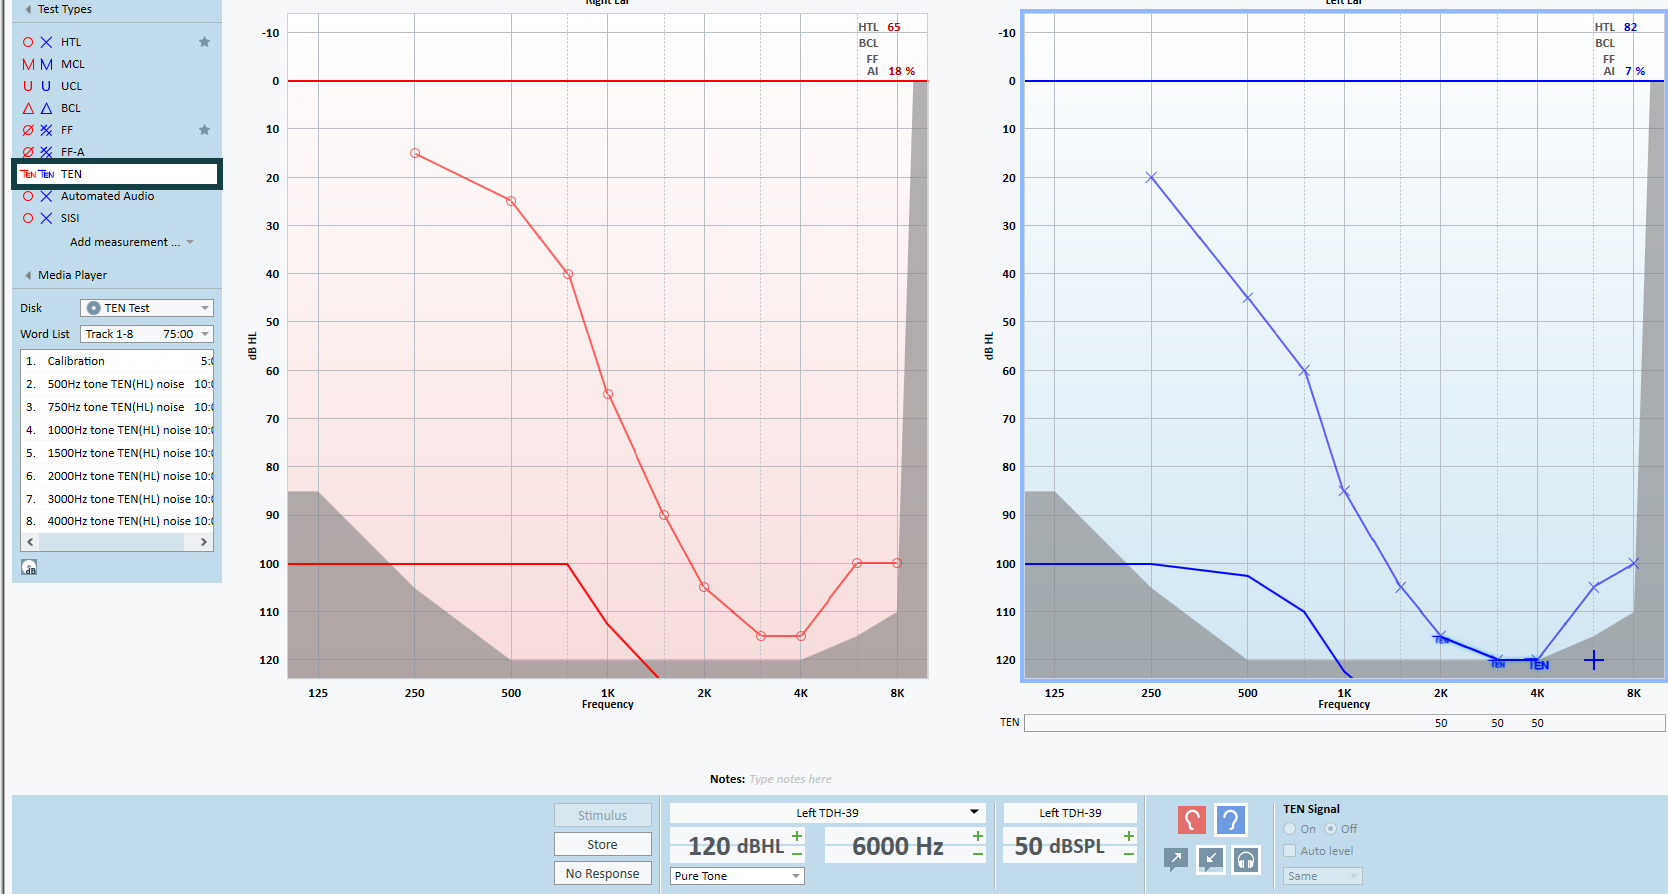Open the Pure Tone stimulus dropdown
The height and width of the screenshot is (894, 1668).
point(737,876)
